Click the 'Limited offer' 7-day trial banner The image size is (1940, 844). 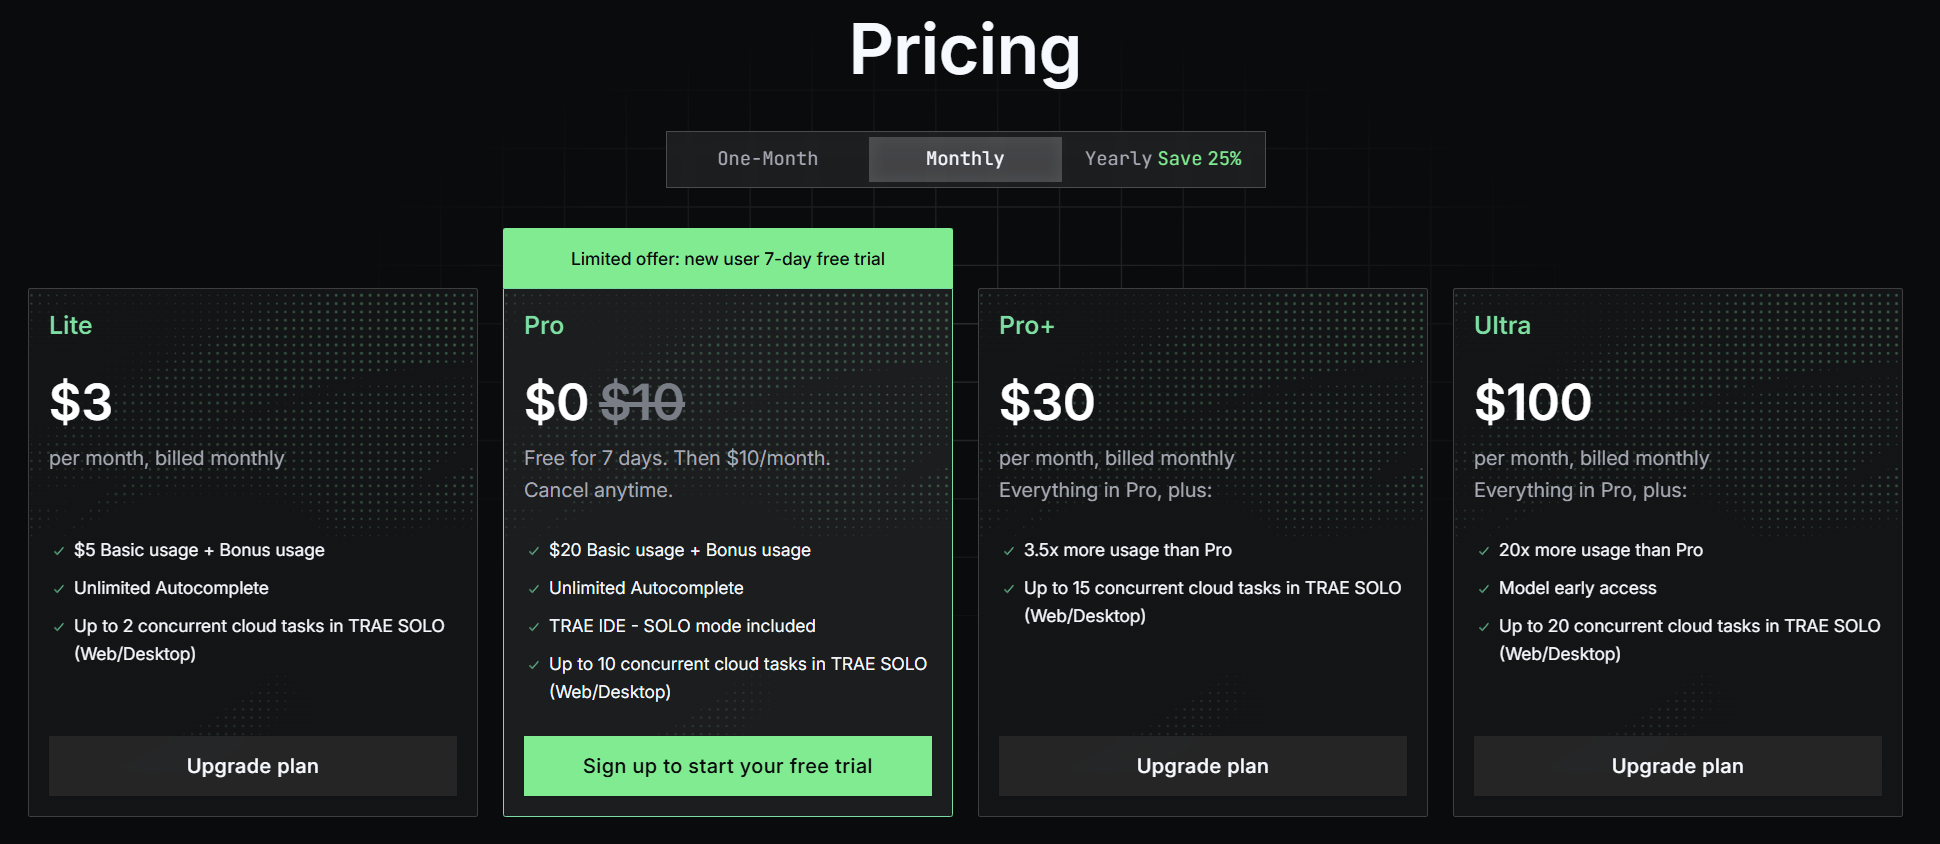pyautogui.click(x=728, y=259)
